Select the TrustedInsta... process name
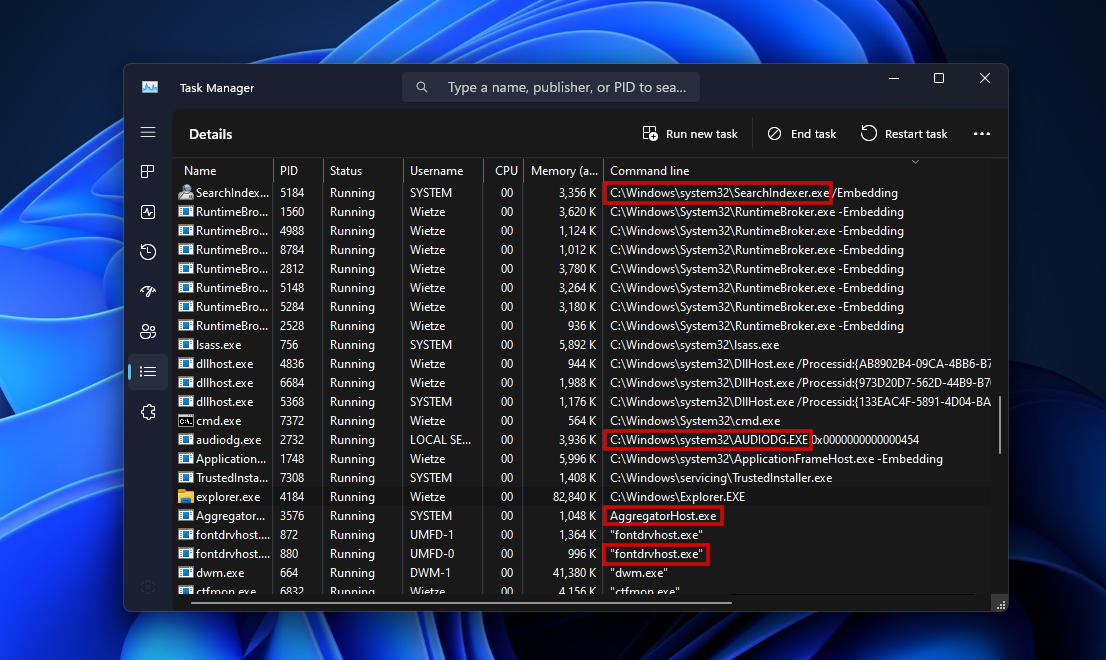The width and height of the screenshot is (1106, 660). [x=232, y=478]
